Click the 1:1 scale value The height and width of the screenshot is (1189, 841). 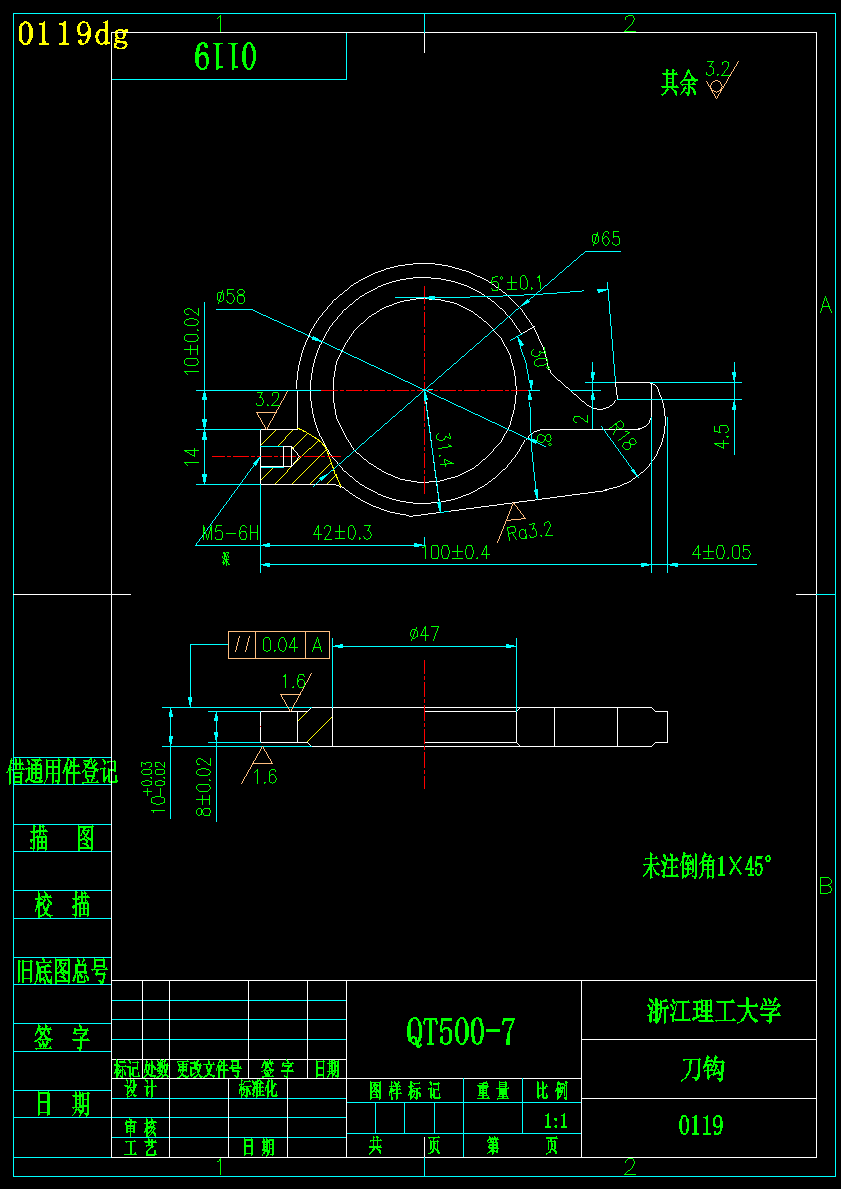pos(556,1121)
